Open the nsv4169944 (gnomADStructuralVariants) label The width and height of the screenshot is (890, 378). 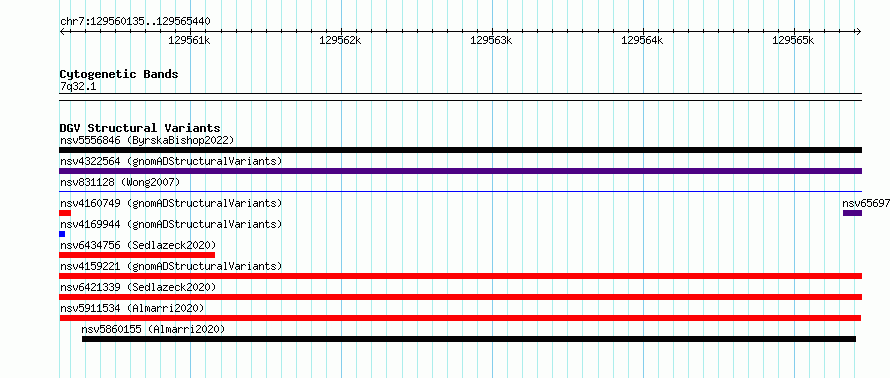pos(171,224)
